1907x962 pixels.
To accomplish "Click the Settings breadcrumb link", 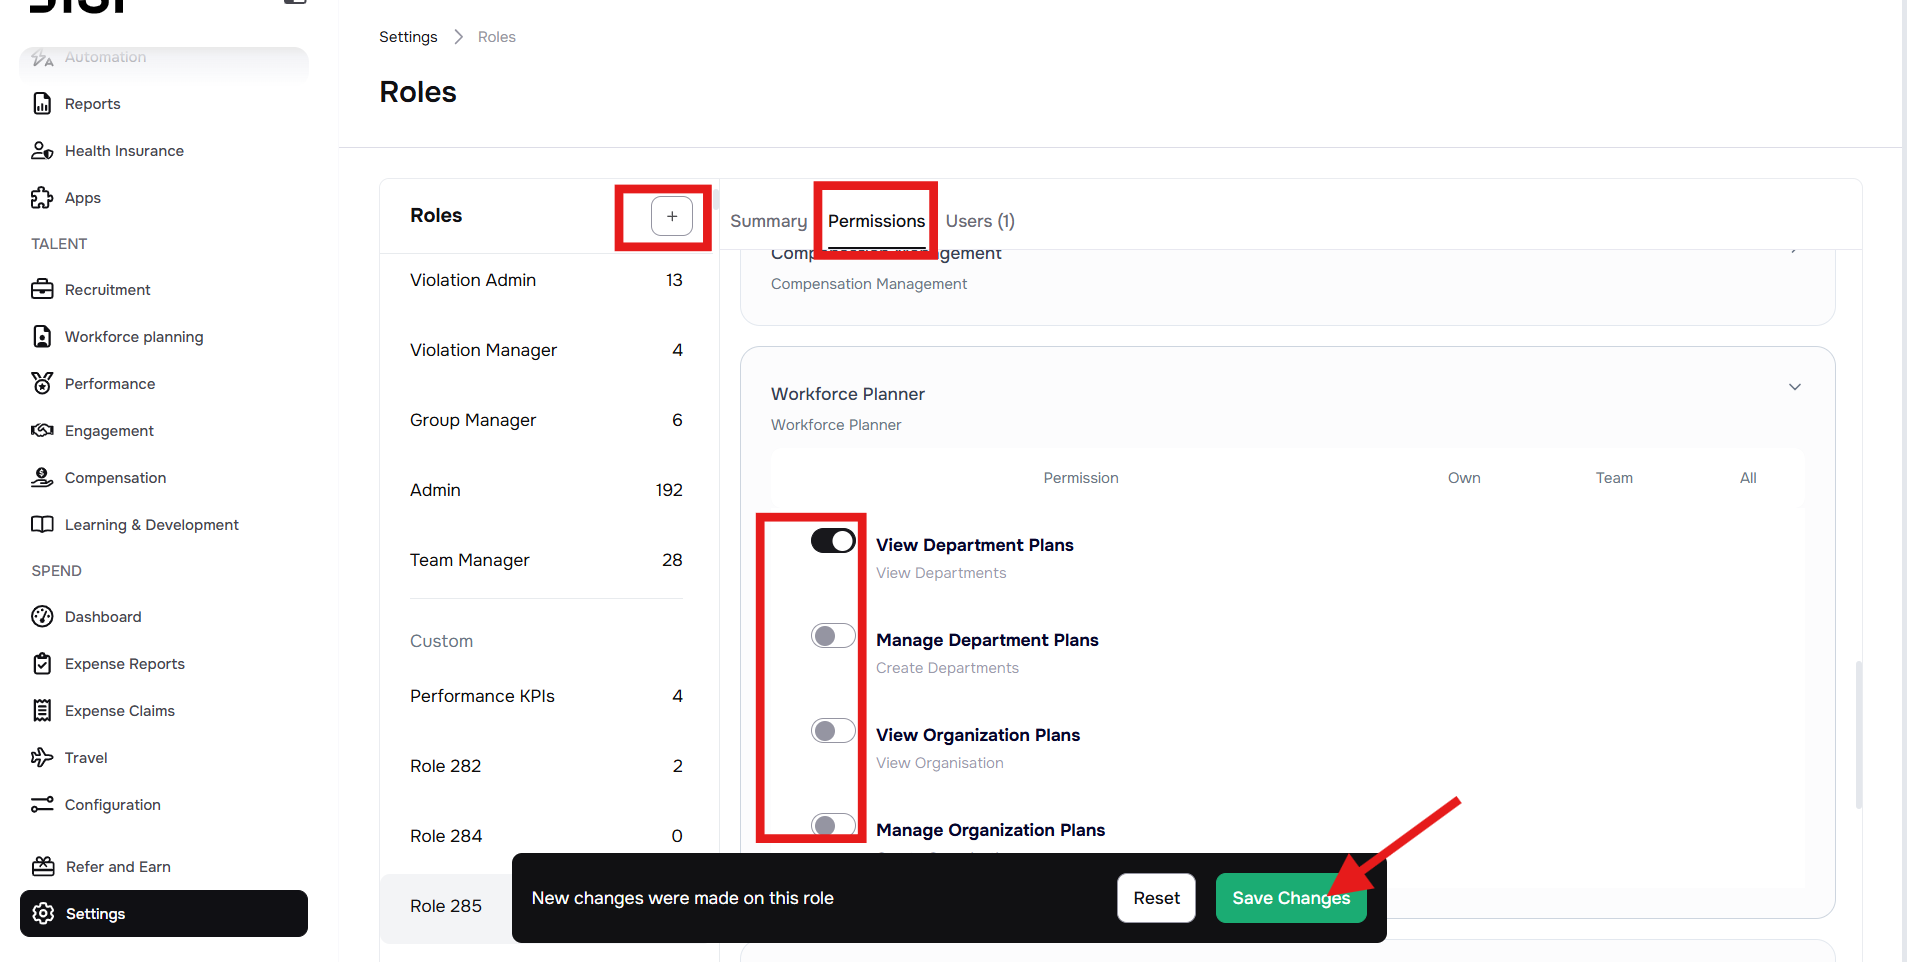I will pos(408,37).
